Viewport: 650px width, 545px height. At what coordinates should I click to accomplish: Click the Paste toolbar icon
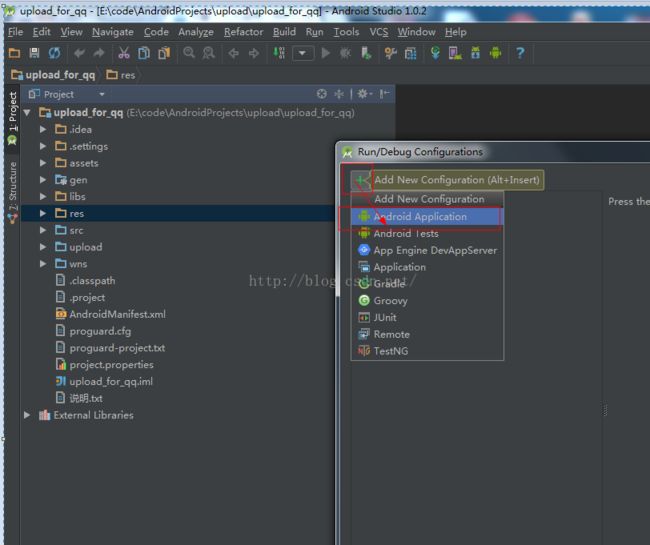coord(164,53)
